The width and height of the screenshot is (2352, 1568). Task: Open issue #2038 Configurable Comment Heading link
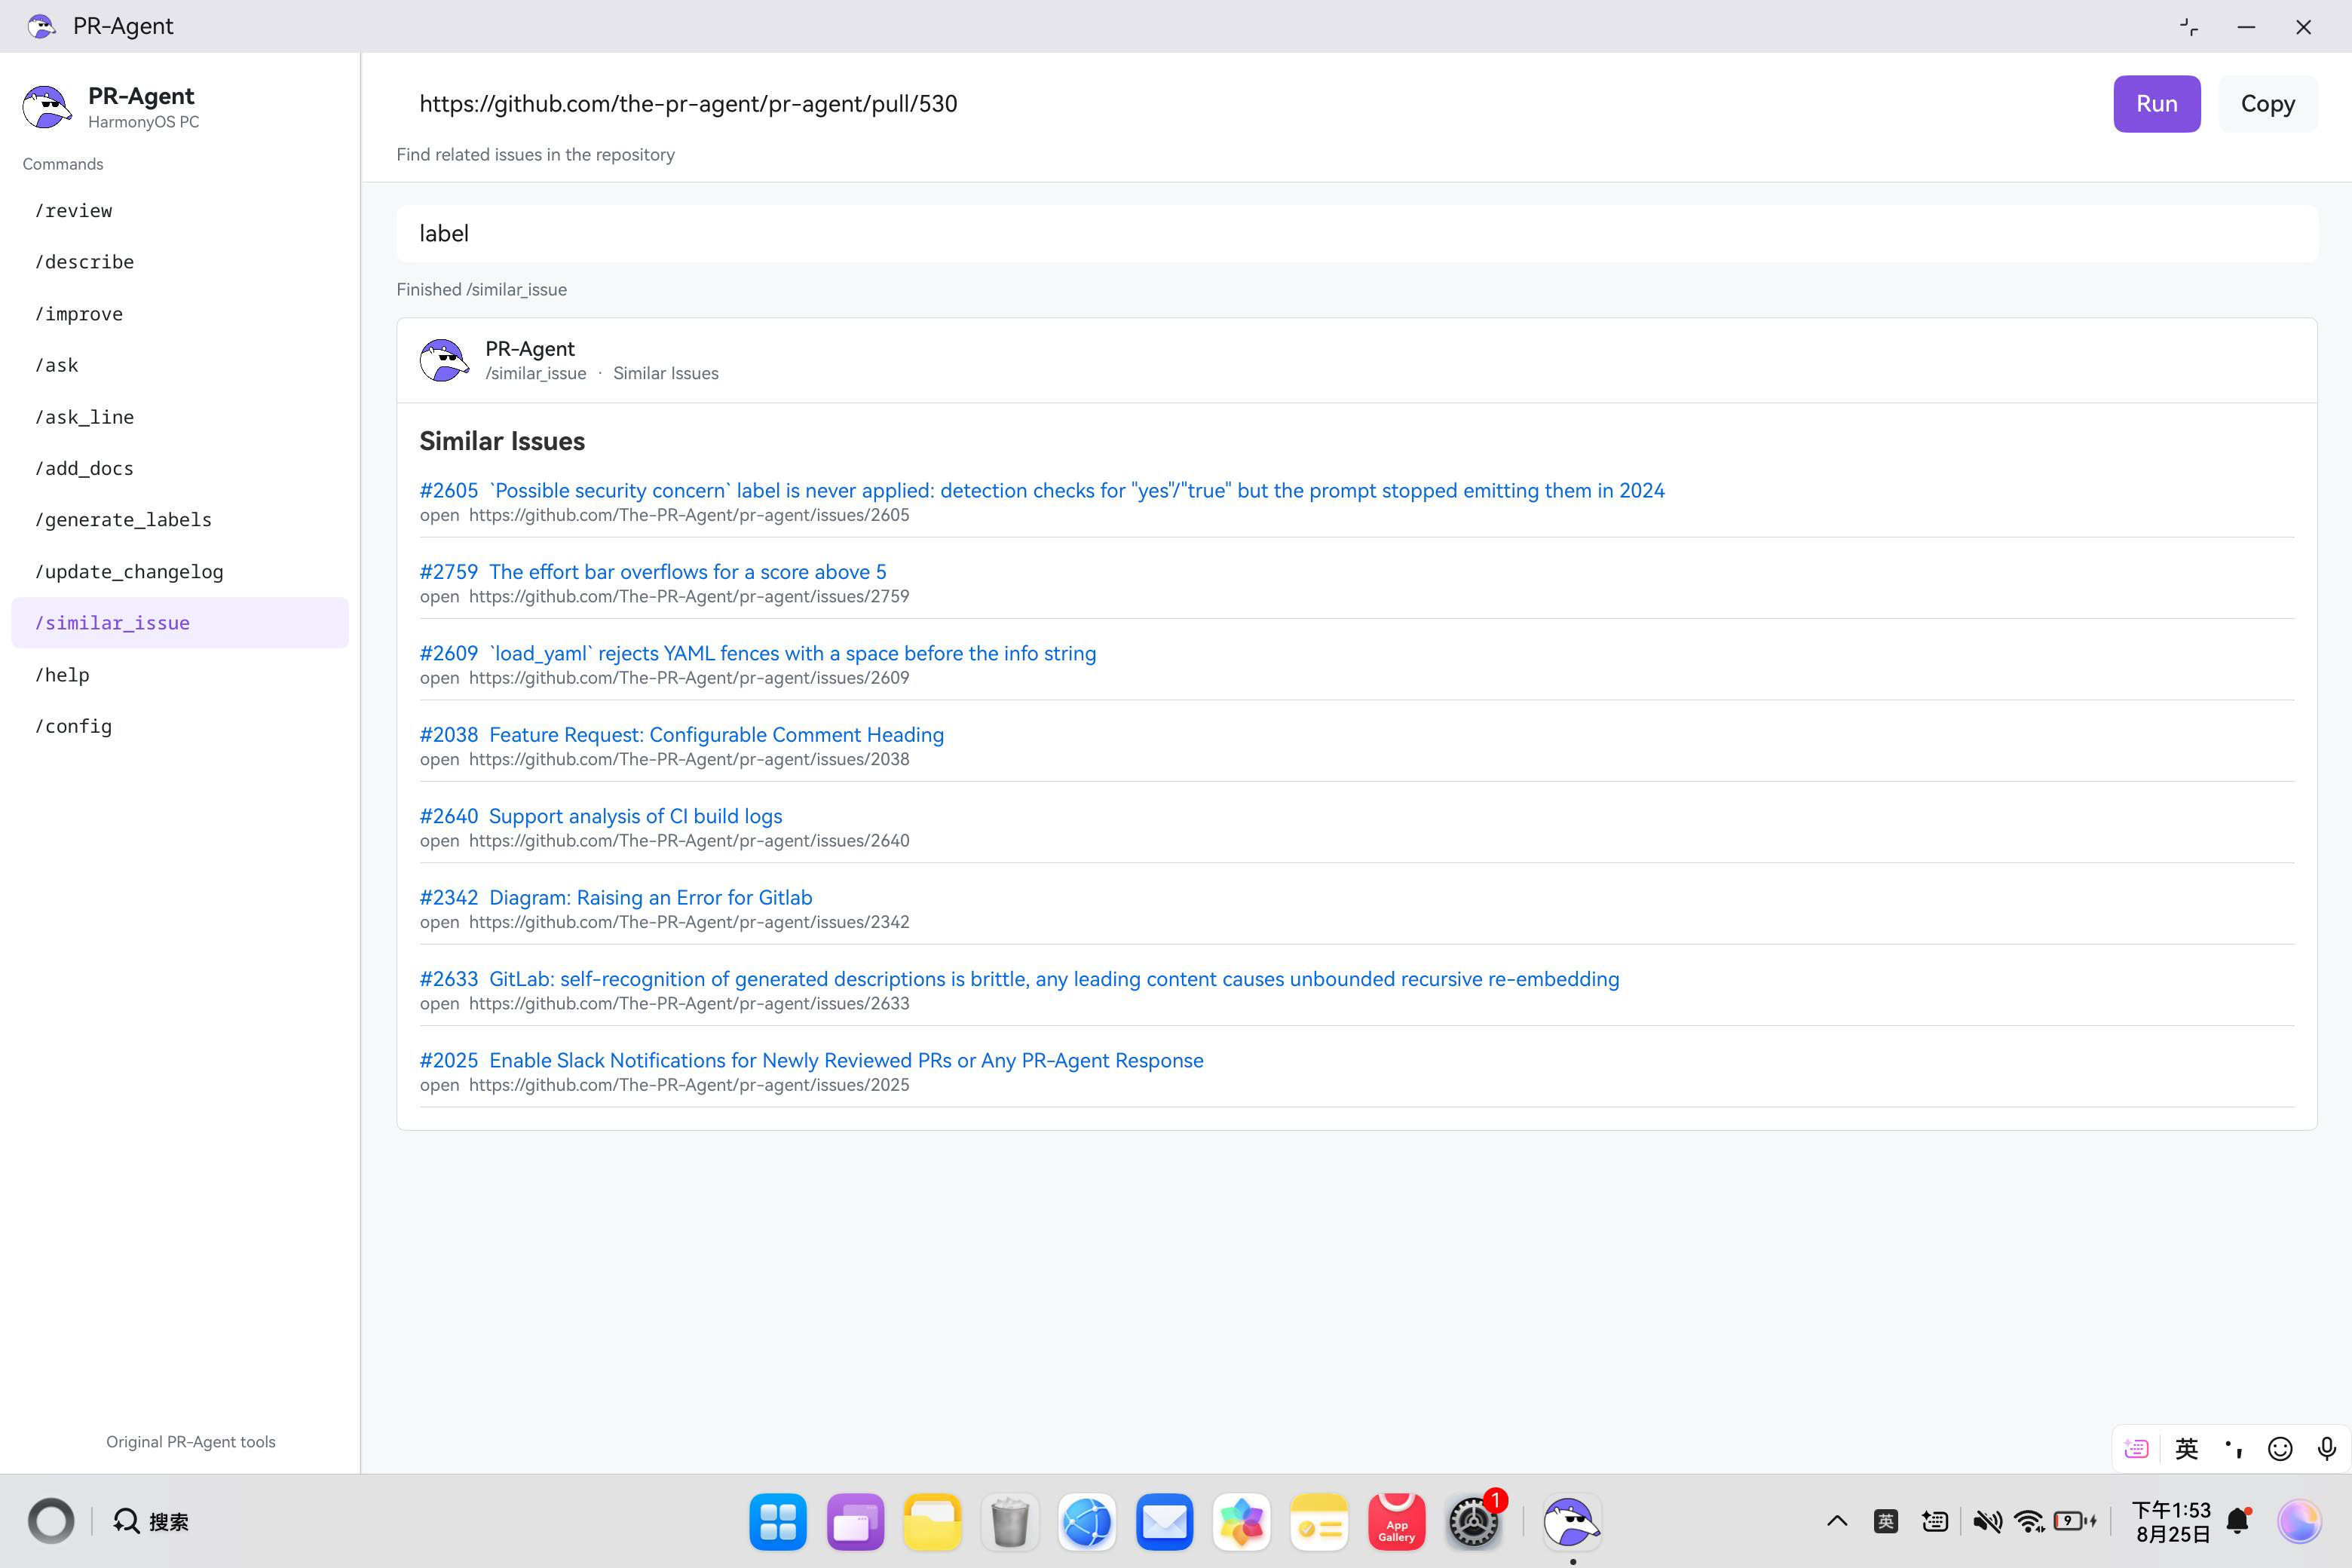click(681, 734)
